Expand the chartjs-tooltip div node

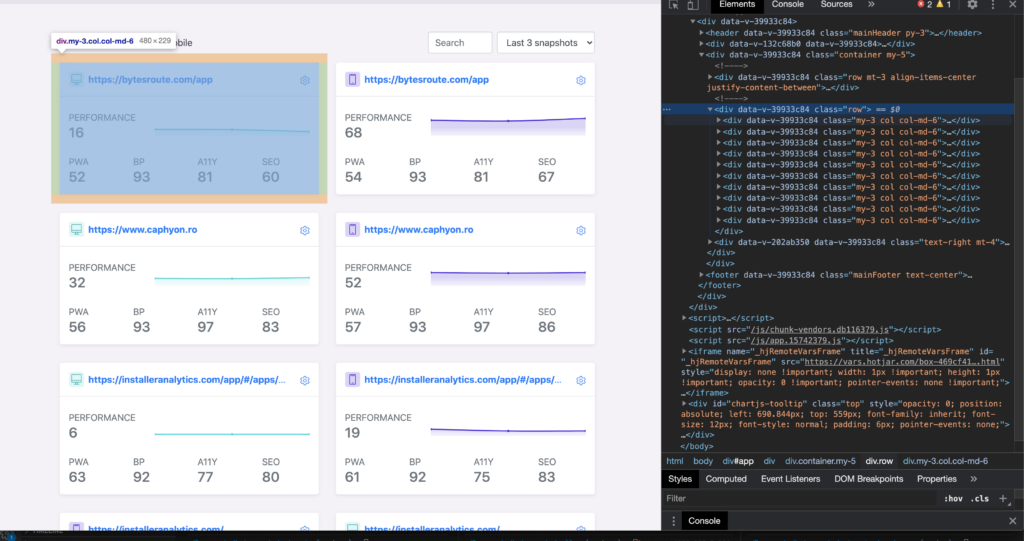tap(684, 404)
